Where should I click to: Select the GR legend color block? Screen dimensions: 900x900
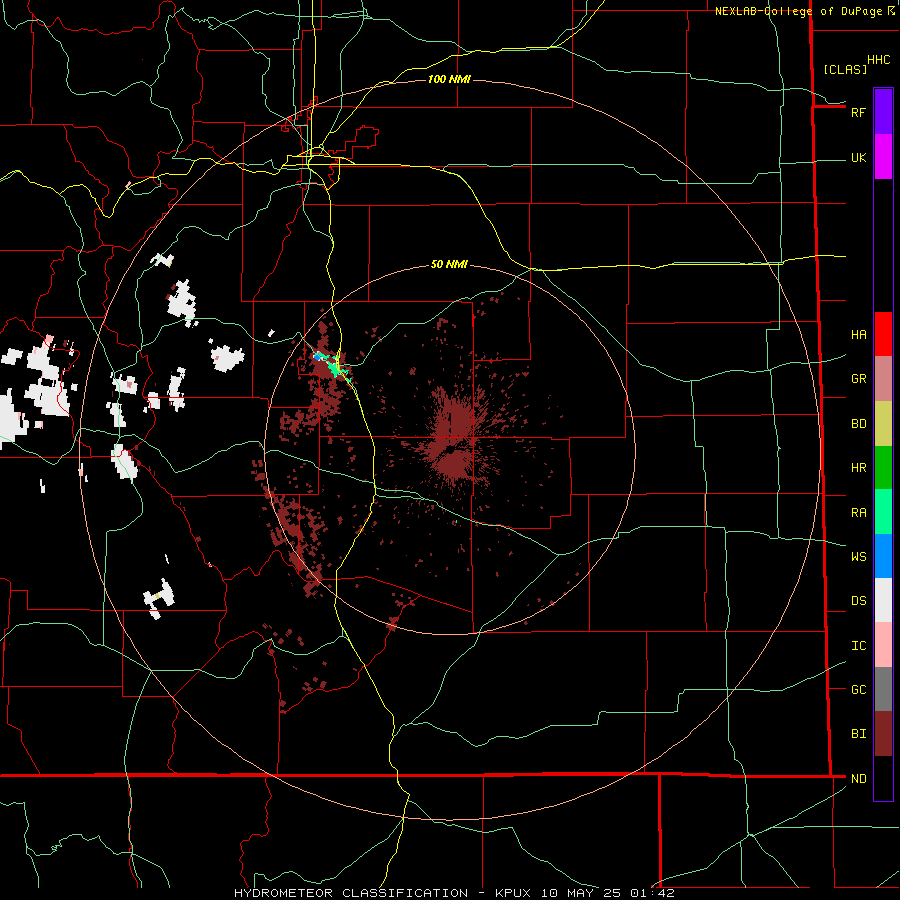883,379
